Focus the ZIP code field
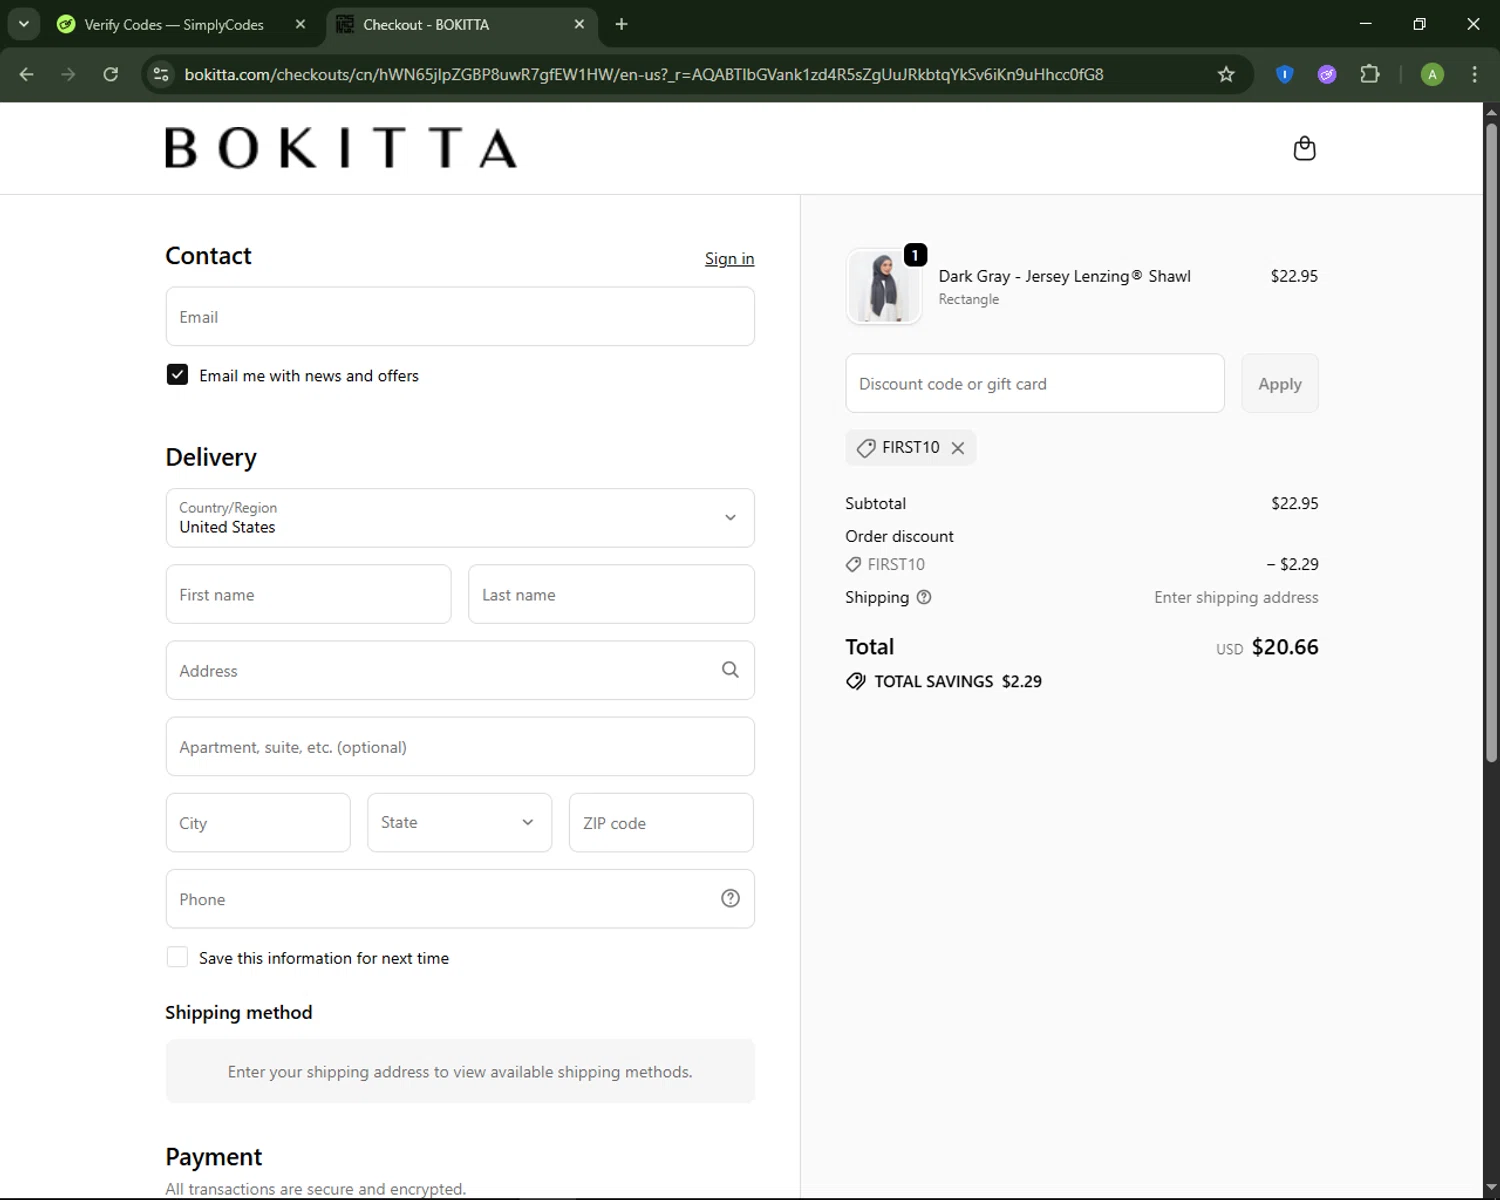The image size is (1500, 1200). [661, 822]
